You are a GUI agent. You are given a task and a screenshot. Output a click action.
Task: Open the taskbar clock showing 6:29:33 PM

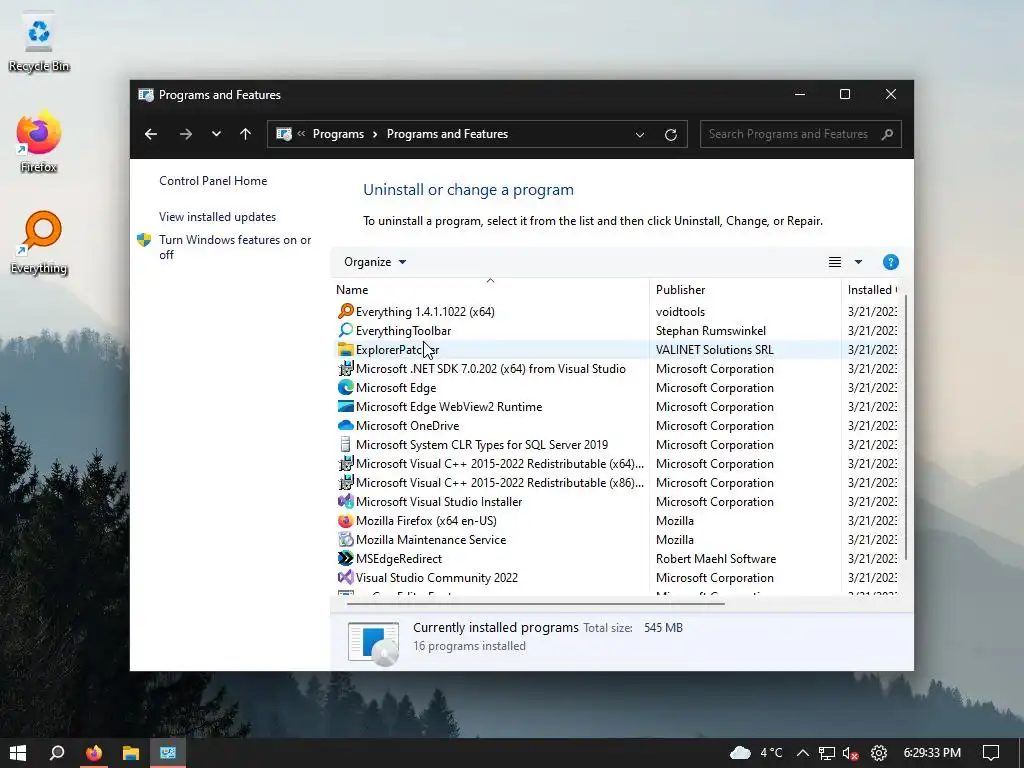pyautogui.click(x=932, y=753)
